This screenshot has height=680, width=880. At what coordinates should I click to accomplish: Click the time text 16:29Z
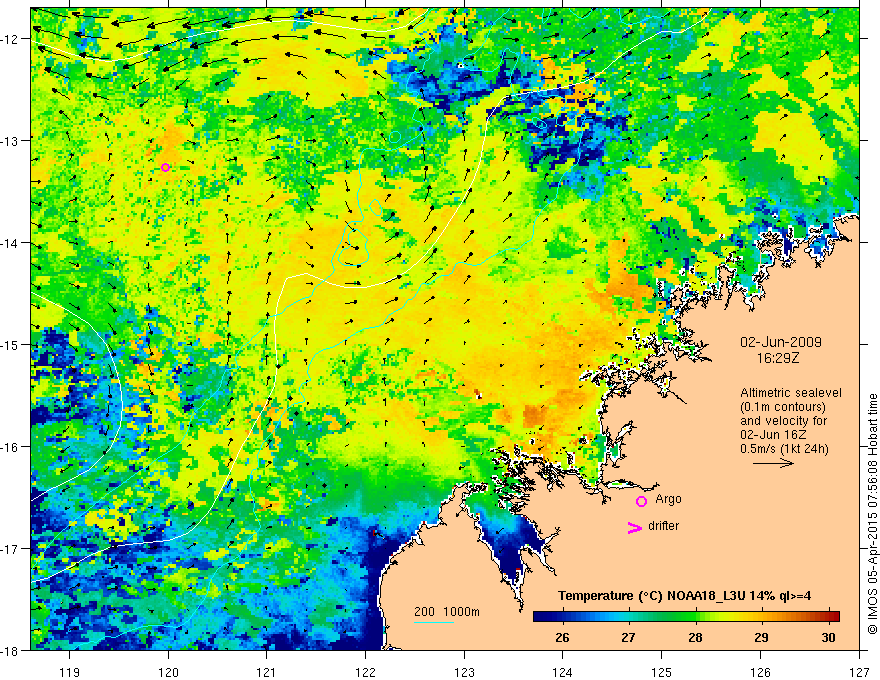[x=777, y=358]
